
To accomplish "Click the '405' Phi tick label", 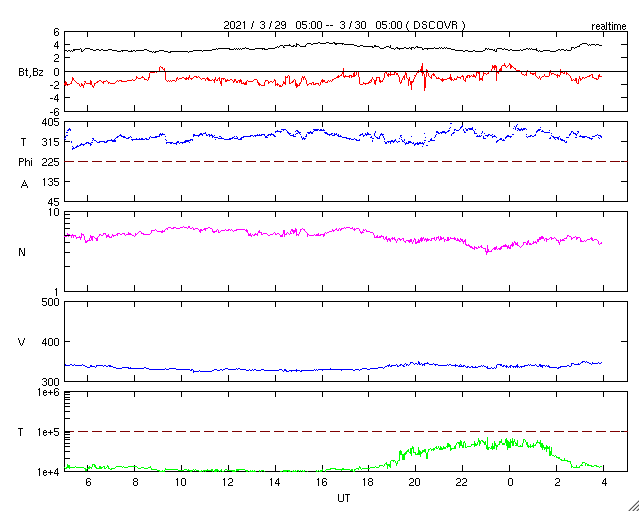I will click(x=51, y=122).
